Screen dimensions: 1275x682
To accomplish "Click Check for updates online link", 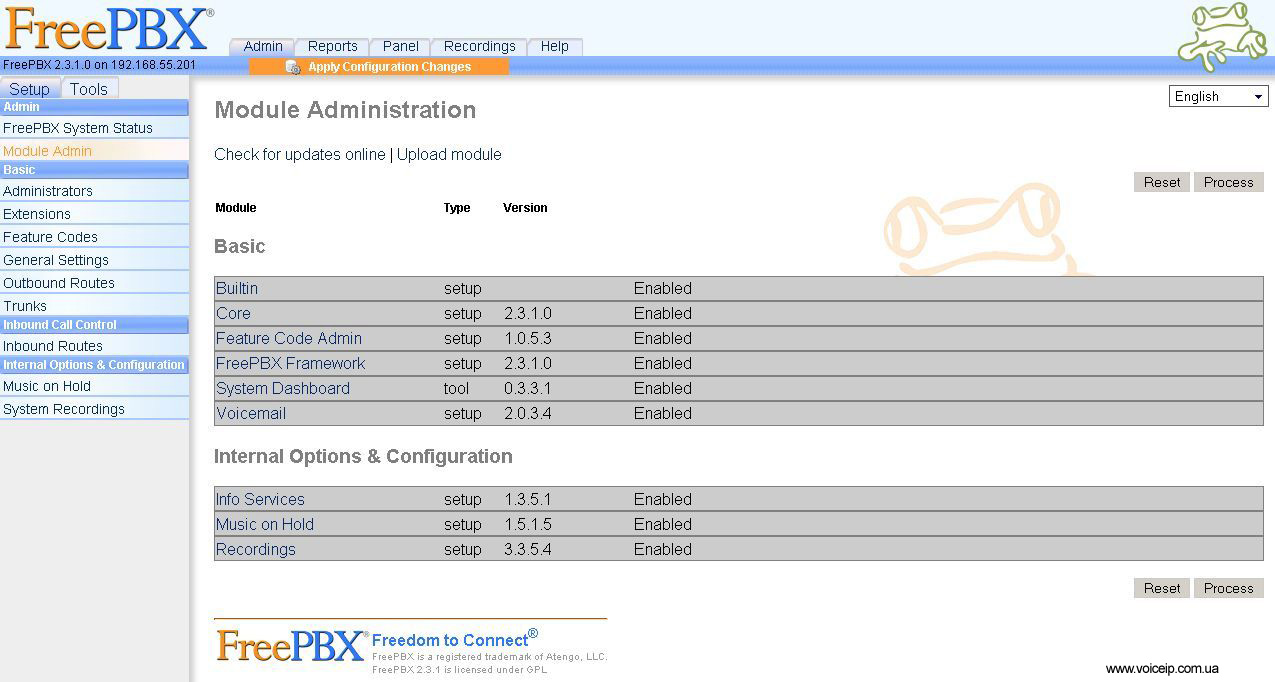I will pos(300,154).
